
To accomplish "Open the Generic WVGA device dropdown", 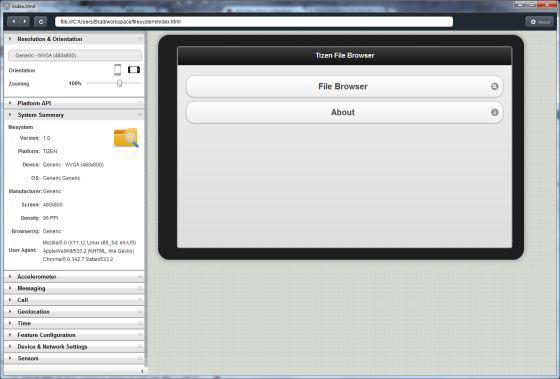I will [x=75, y=55].
